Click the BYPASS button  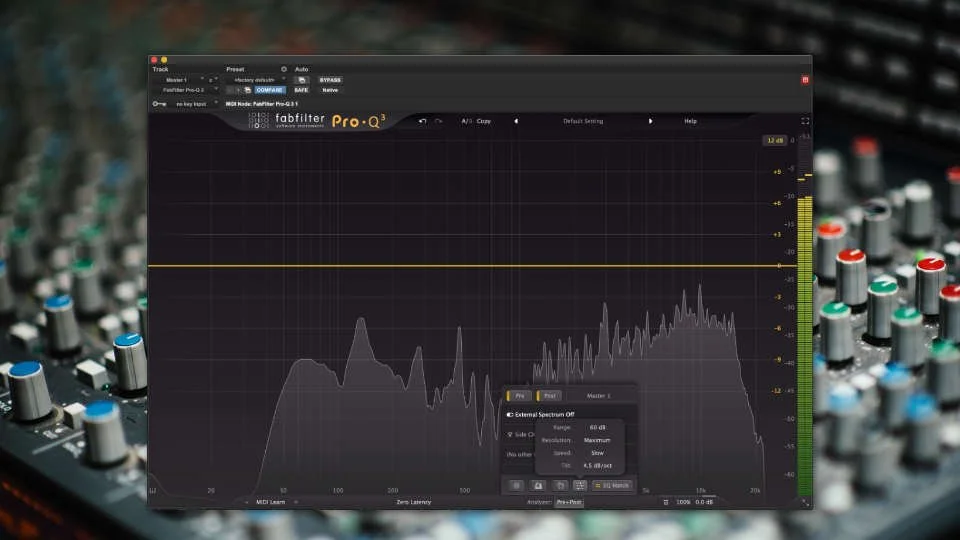(x=330, y=80)
